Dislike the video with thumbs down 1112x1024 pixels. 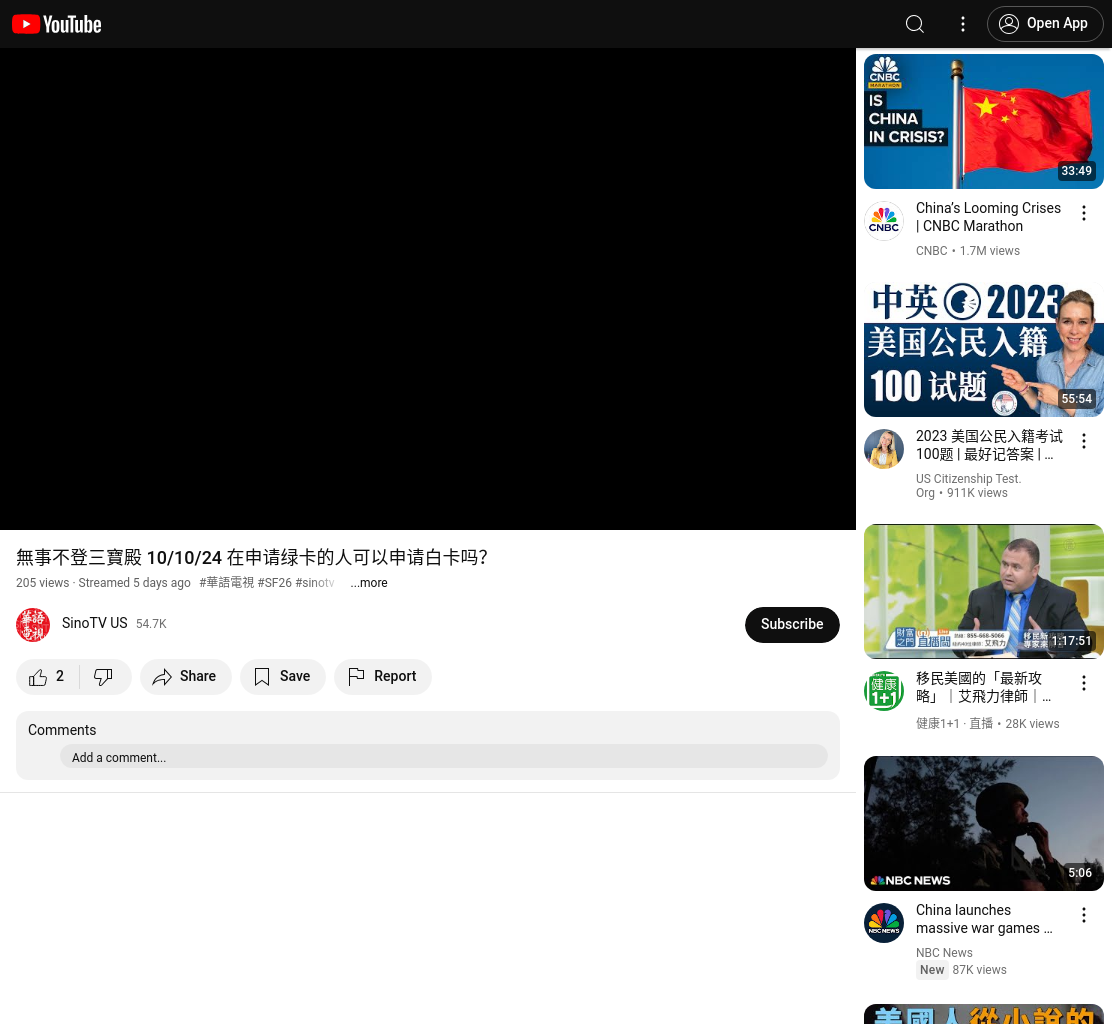click(x=104, y=677)
